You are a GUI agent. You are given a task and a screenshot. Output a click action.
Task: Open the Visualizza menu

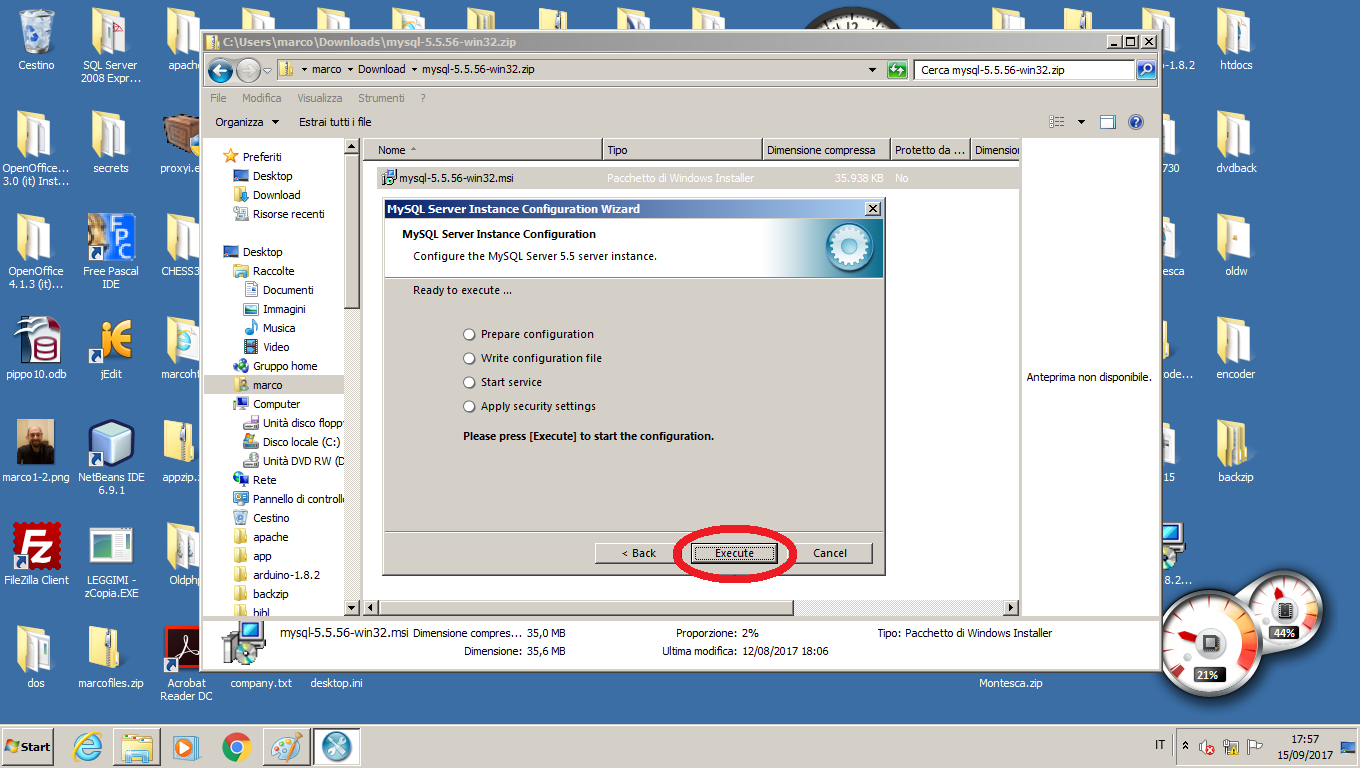click(319, 98)
